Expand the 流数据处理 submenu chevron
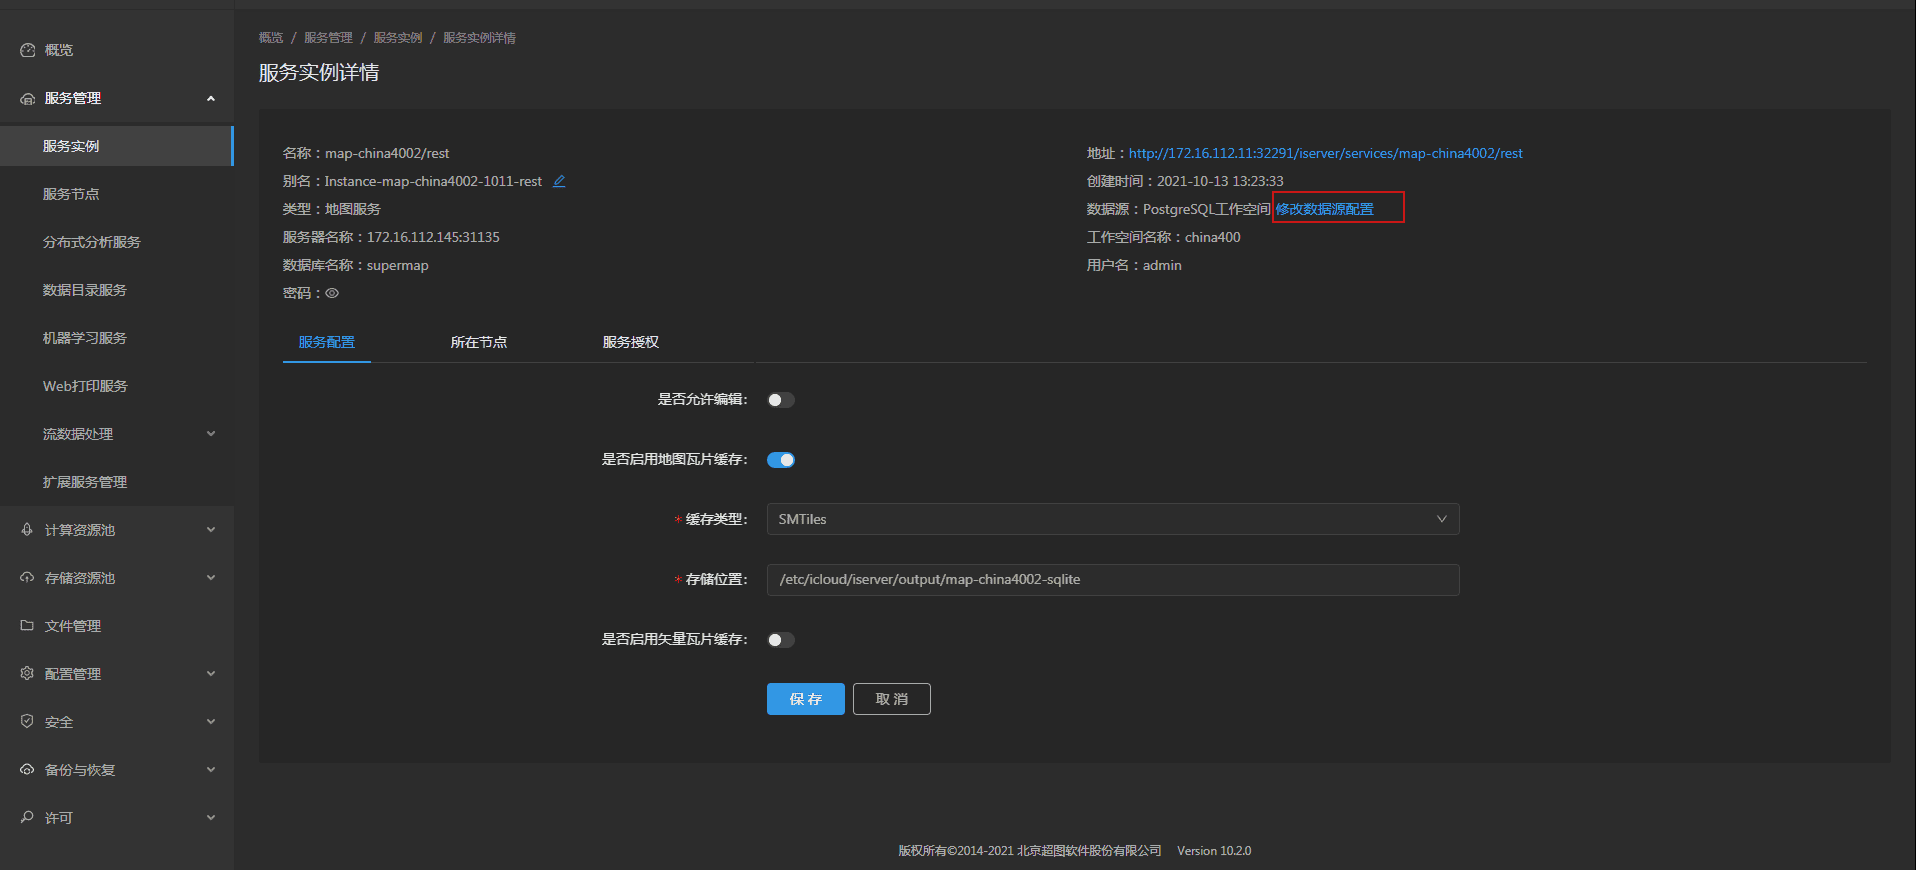The image size is (1916, 870). 211,434
